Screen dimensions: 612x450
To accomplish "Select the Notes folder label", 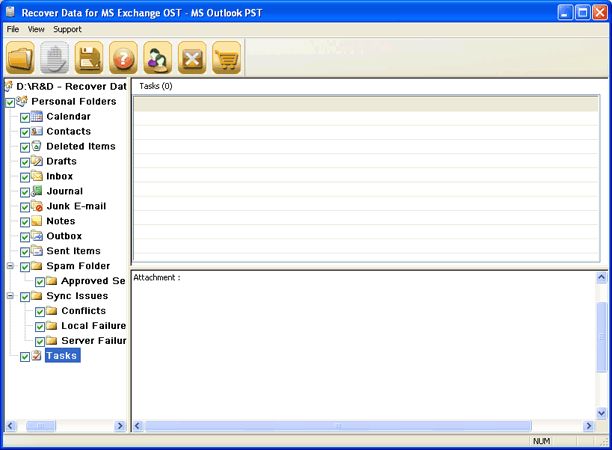I will [x=60, y=221].
